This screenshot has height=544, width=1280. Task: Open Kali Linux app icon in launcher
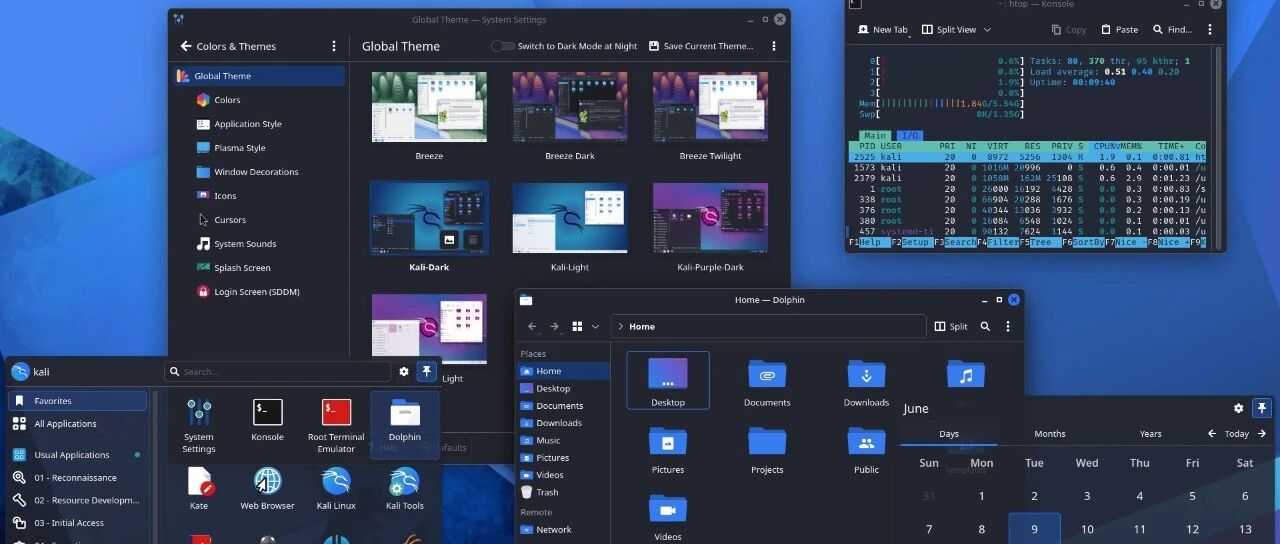coord(336,488)
